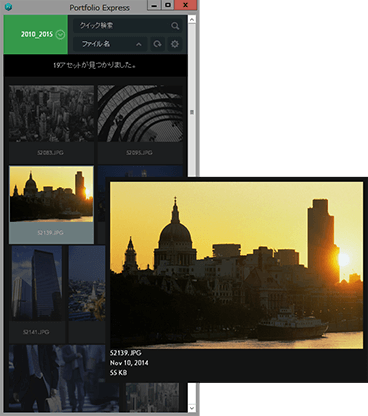Click the 52083.JPG filename label
The width and height of the screenshot is (368, 416).
pyautogui.click(x=50, y=153)
